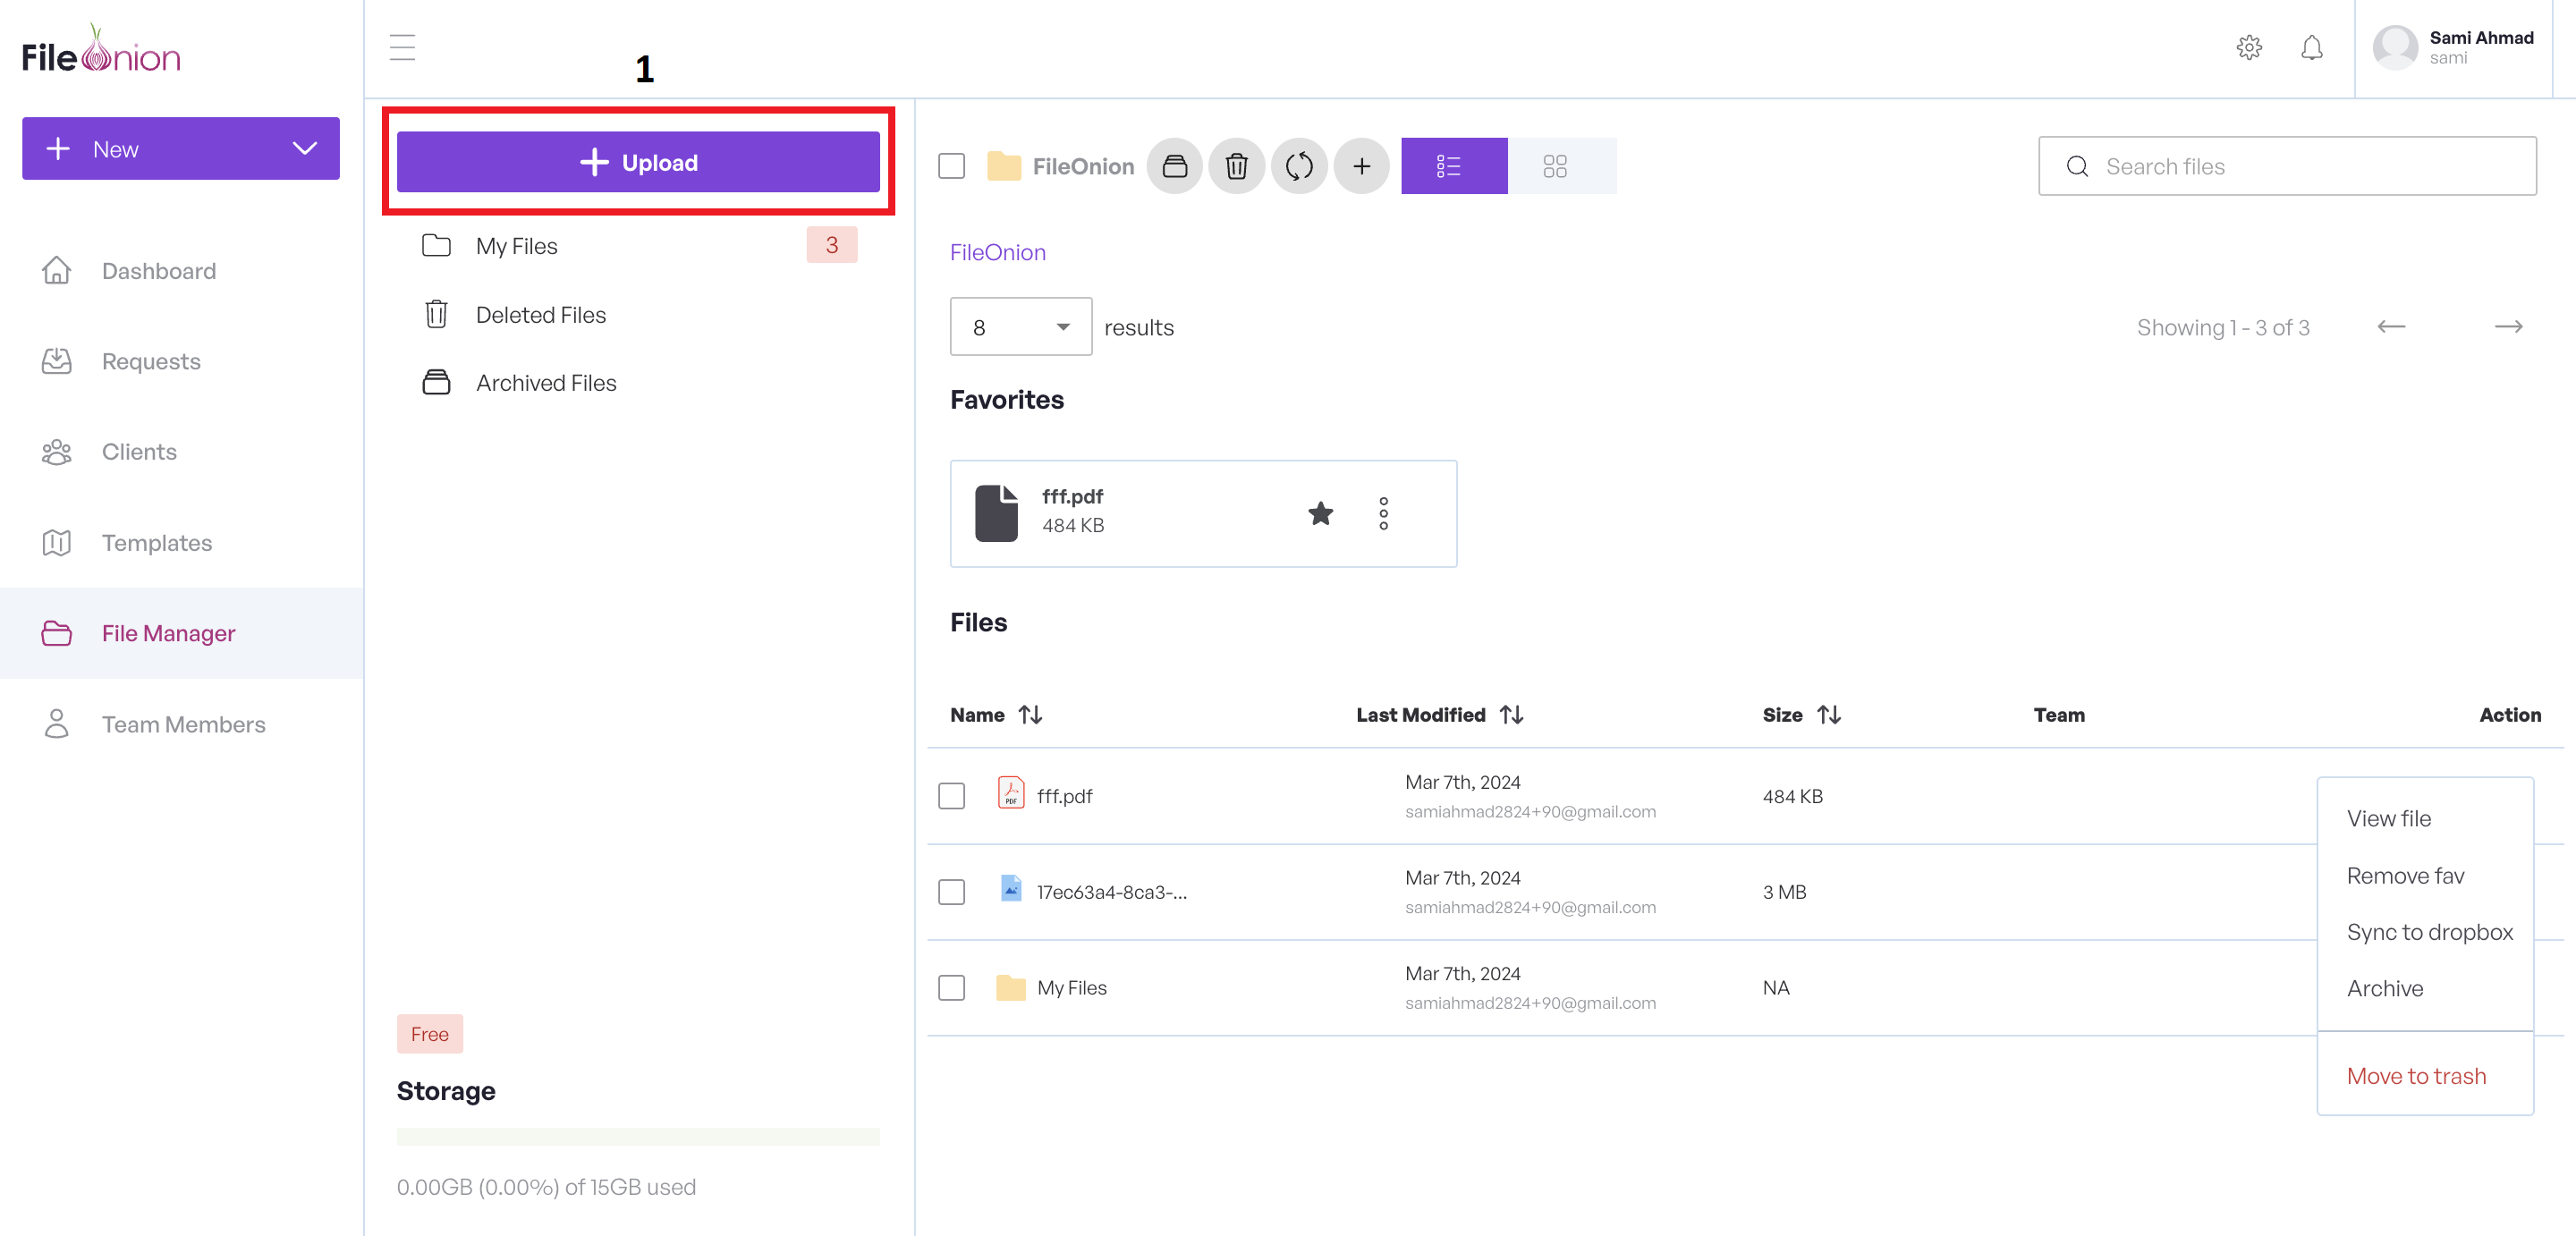Check the fff.pdf row checkbox
Image resolution: width=2576 pixels, height=1236 pixels.
click(x=951, y=796)
